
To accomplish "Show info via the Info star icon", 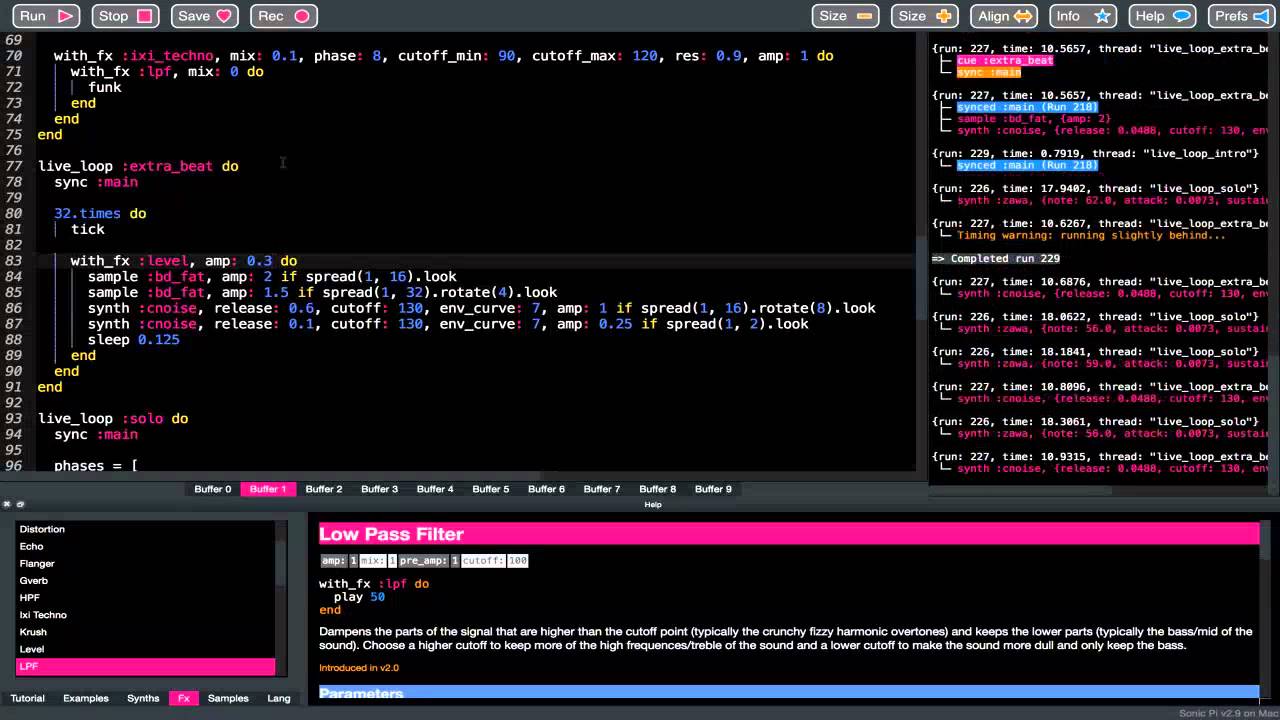I will (1103, 15).
